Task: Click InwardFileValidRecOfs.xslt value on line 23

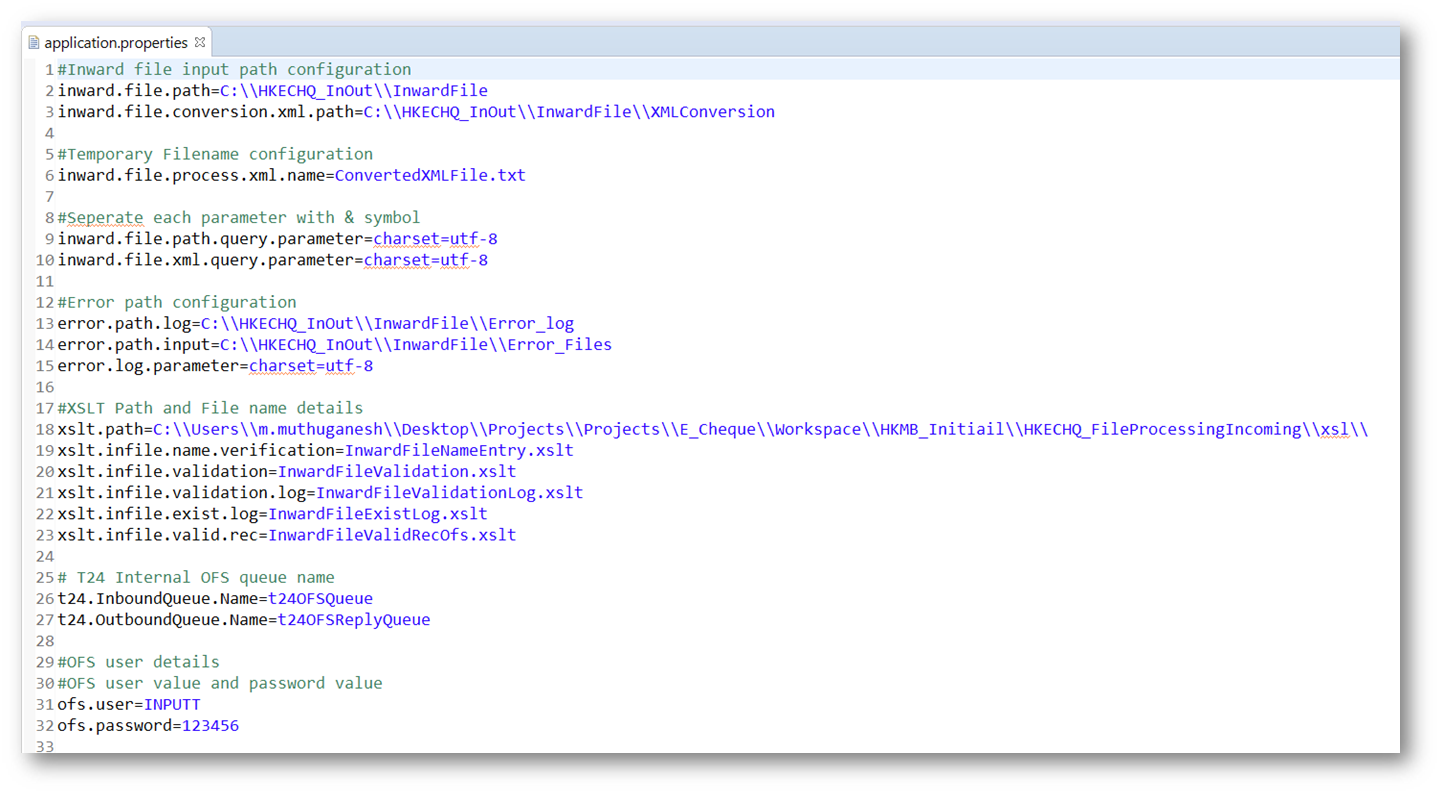Action: [392, 535]
